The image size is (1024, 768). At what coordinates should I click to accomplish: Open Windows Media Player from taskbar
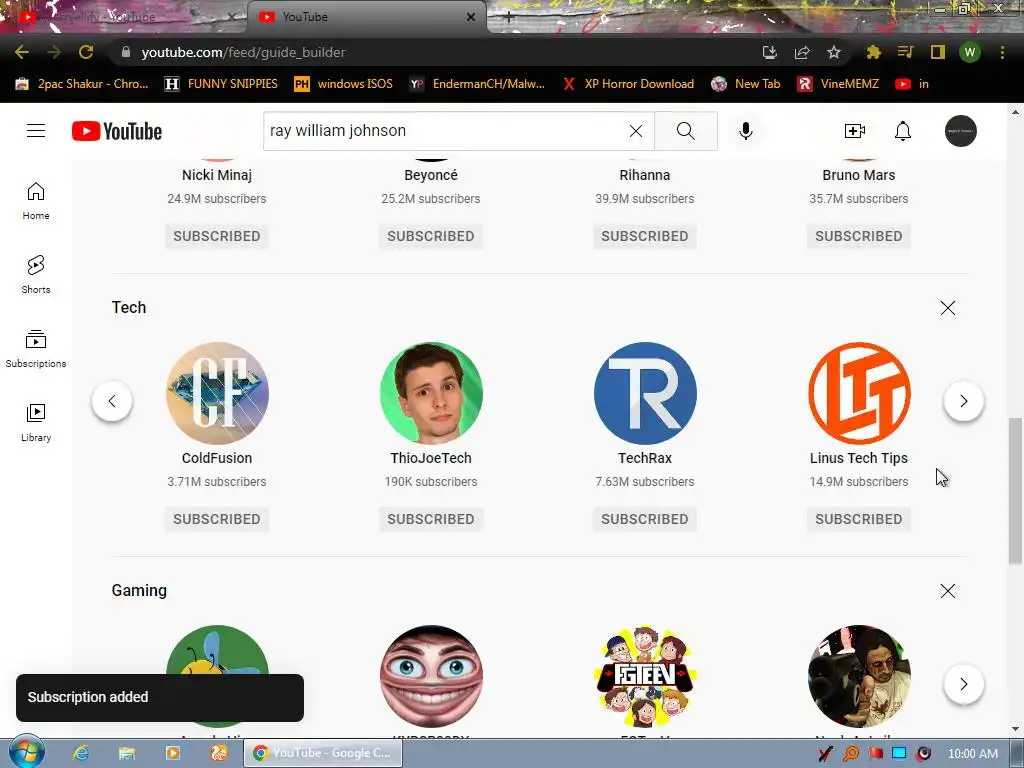point(173,753)
